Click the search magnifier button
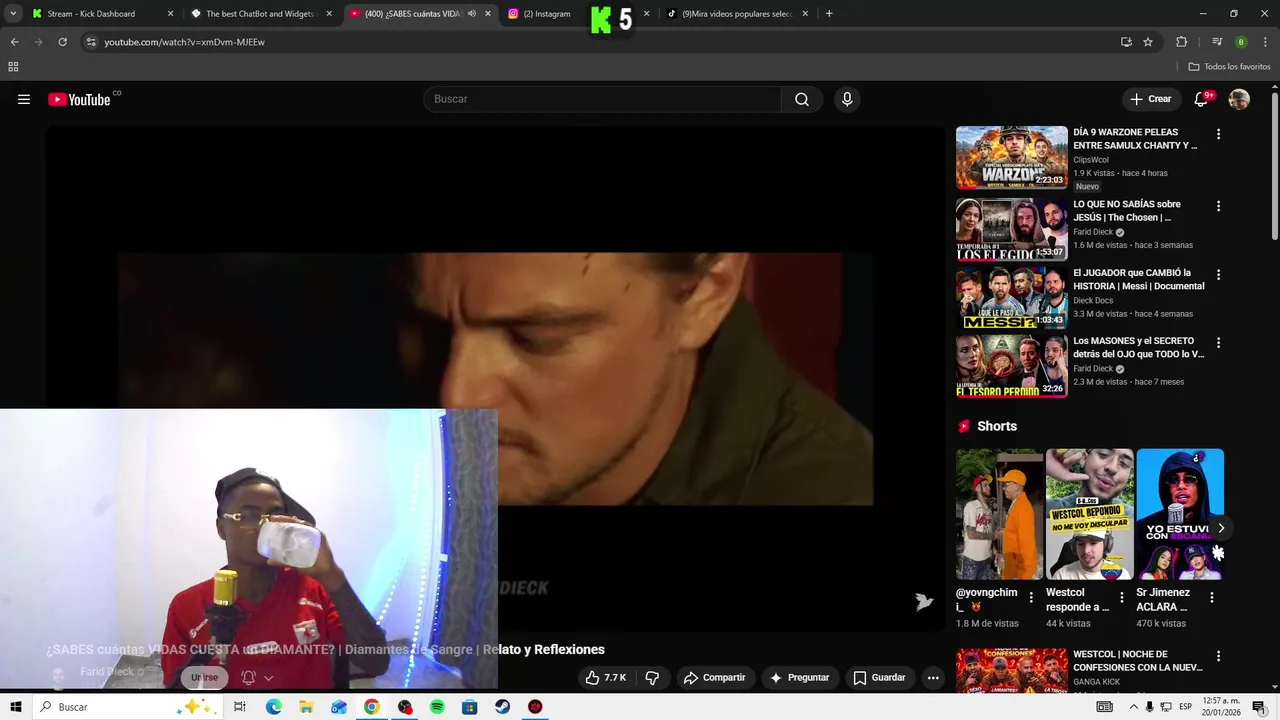1280x720 pixels. tap(802, 99)
